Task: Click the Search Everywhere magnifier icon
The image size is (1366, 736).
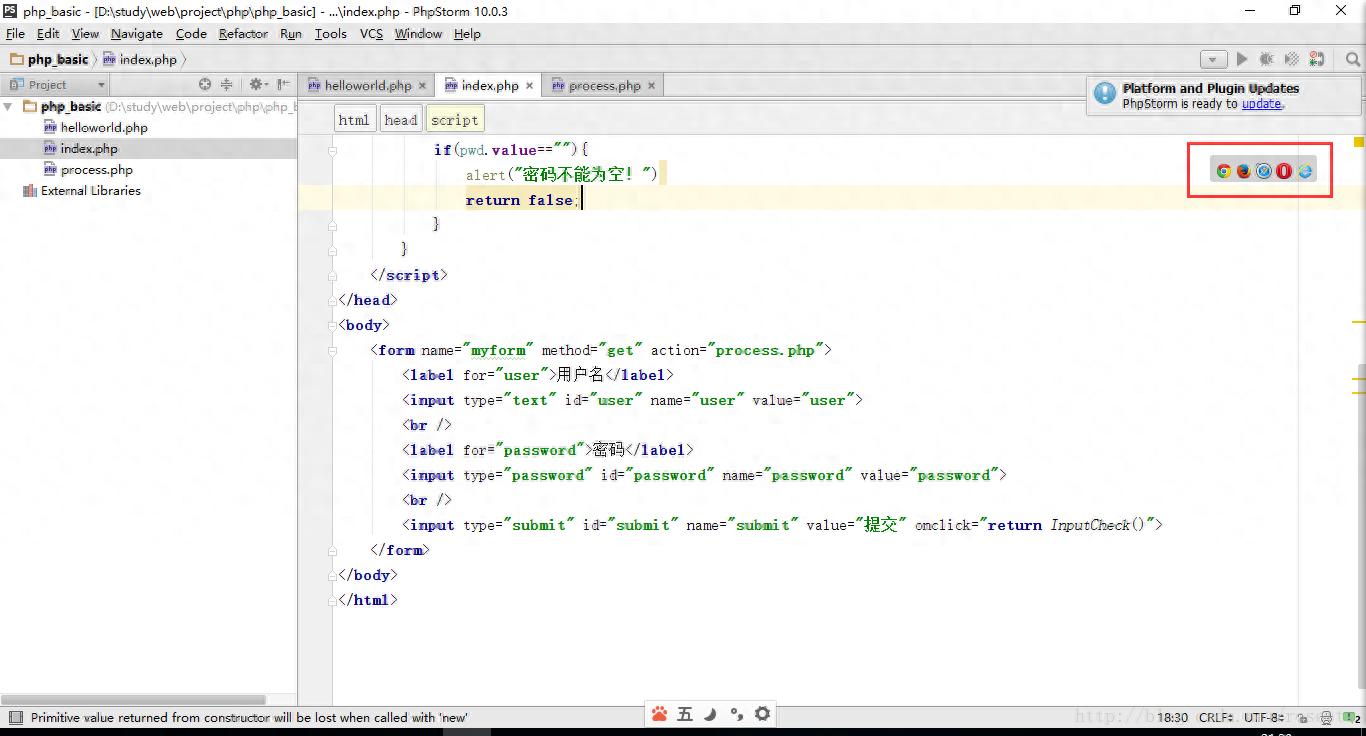Action: (x=1353, y=60)
